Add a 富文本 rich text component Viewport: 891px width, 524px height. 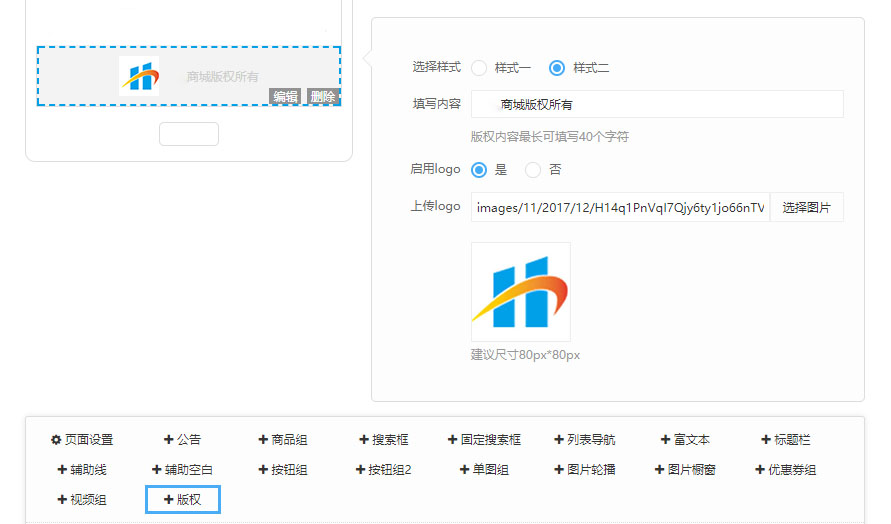(685, 439)
